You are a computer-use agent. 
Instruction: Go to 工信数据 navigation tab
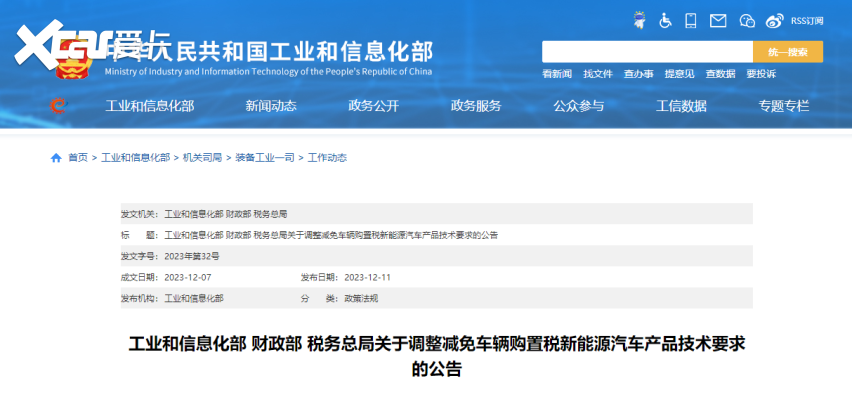681,106
